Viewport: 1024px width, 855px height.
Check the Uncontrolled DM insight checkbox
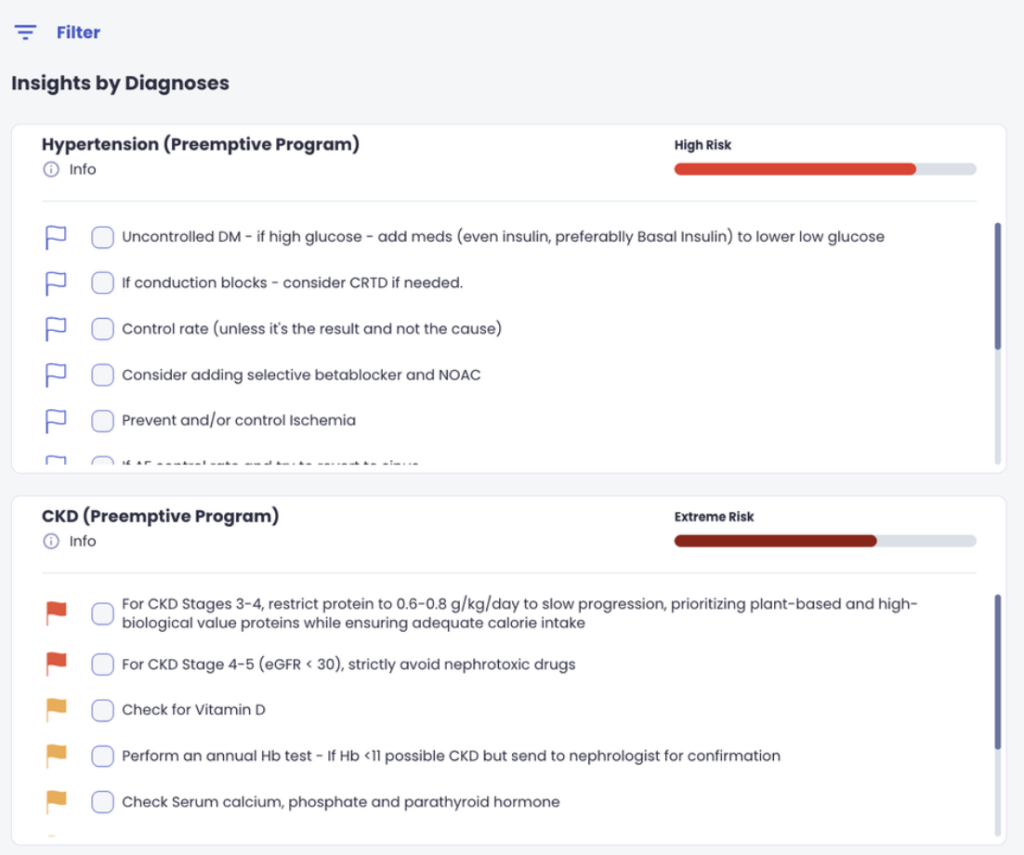click(103, 237)
